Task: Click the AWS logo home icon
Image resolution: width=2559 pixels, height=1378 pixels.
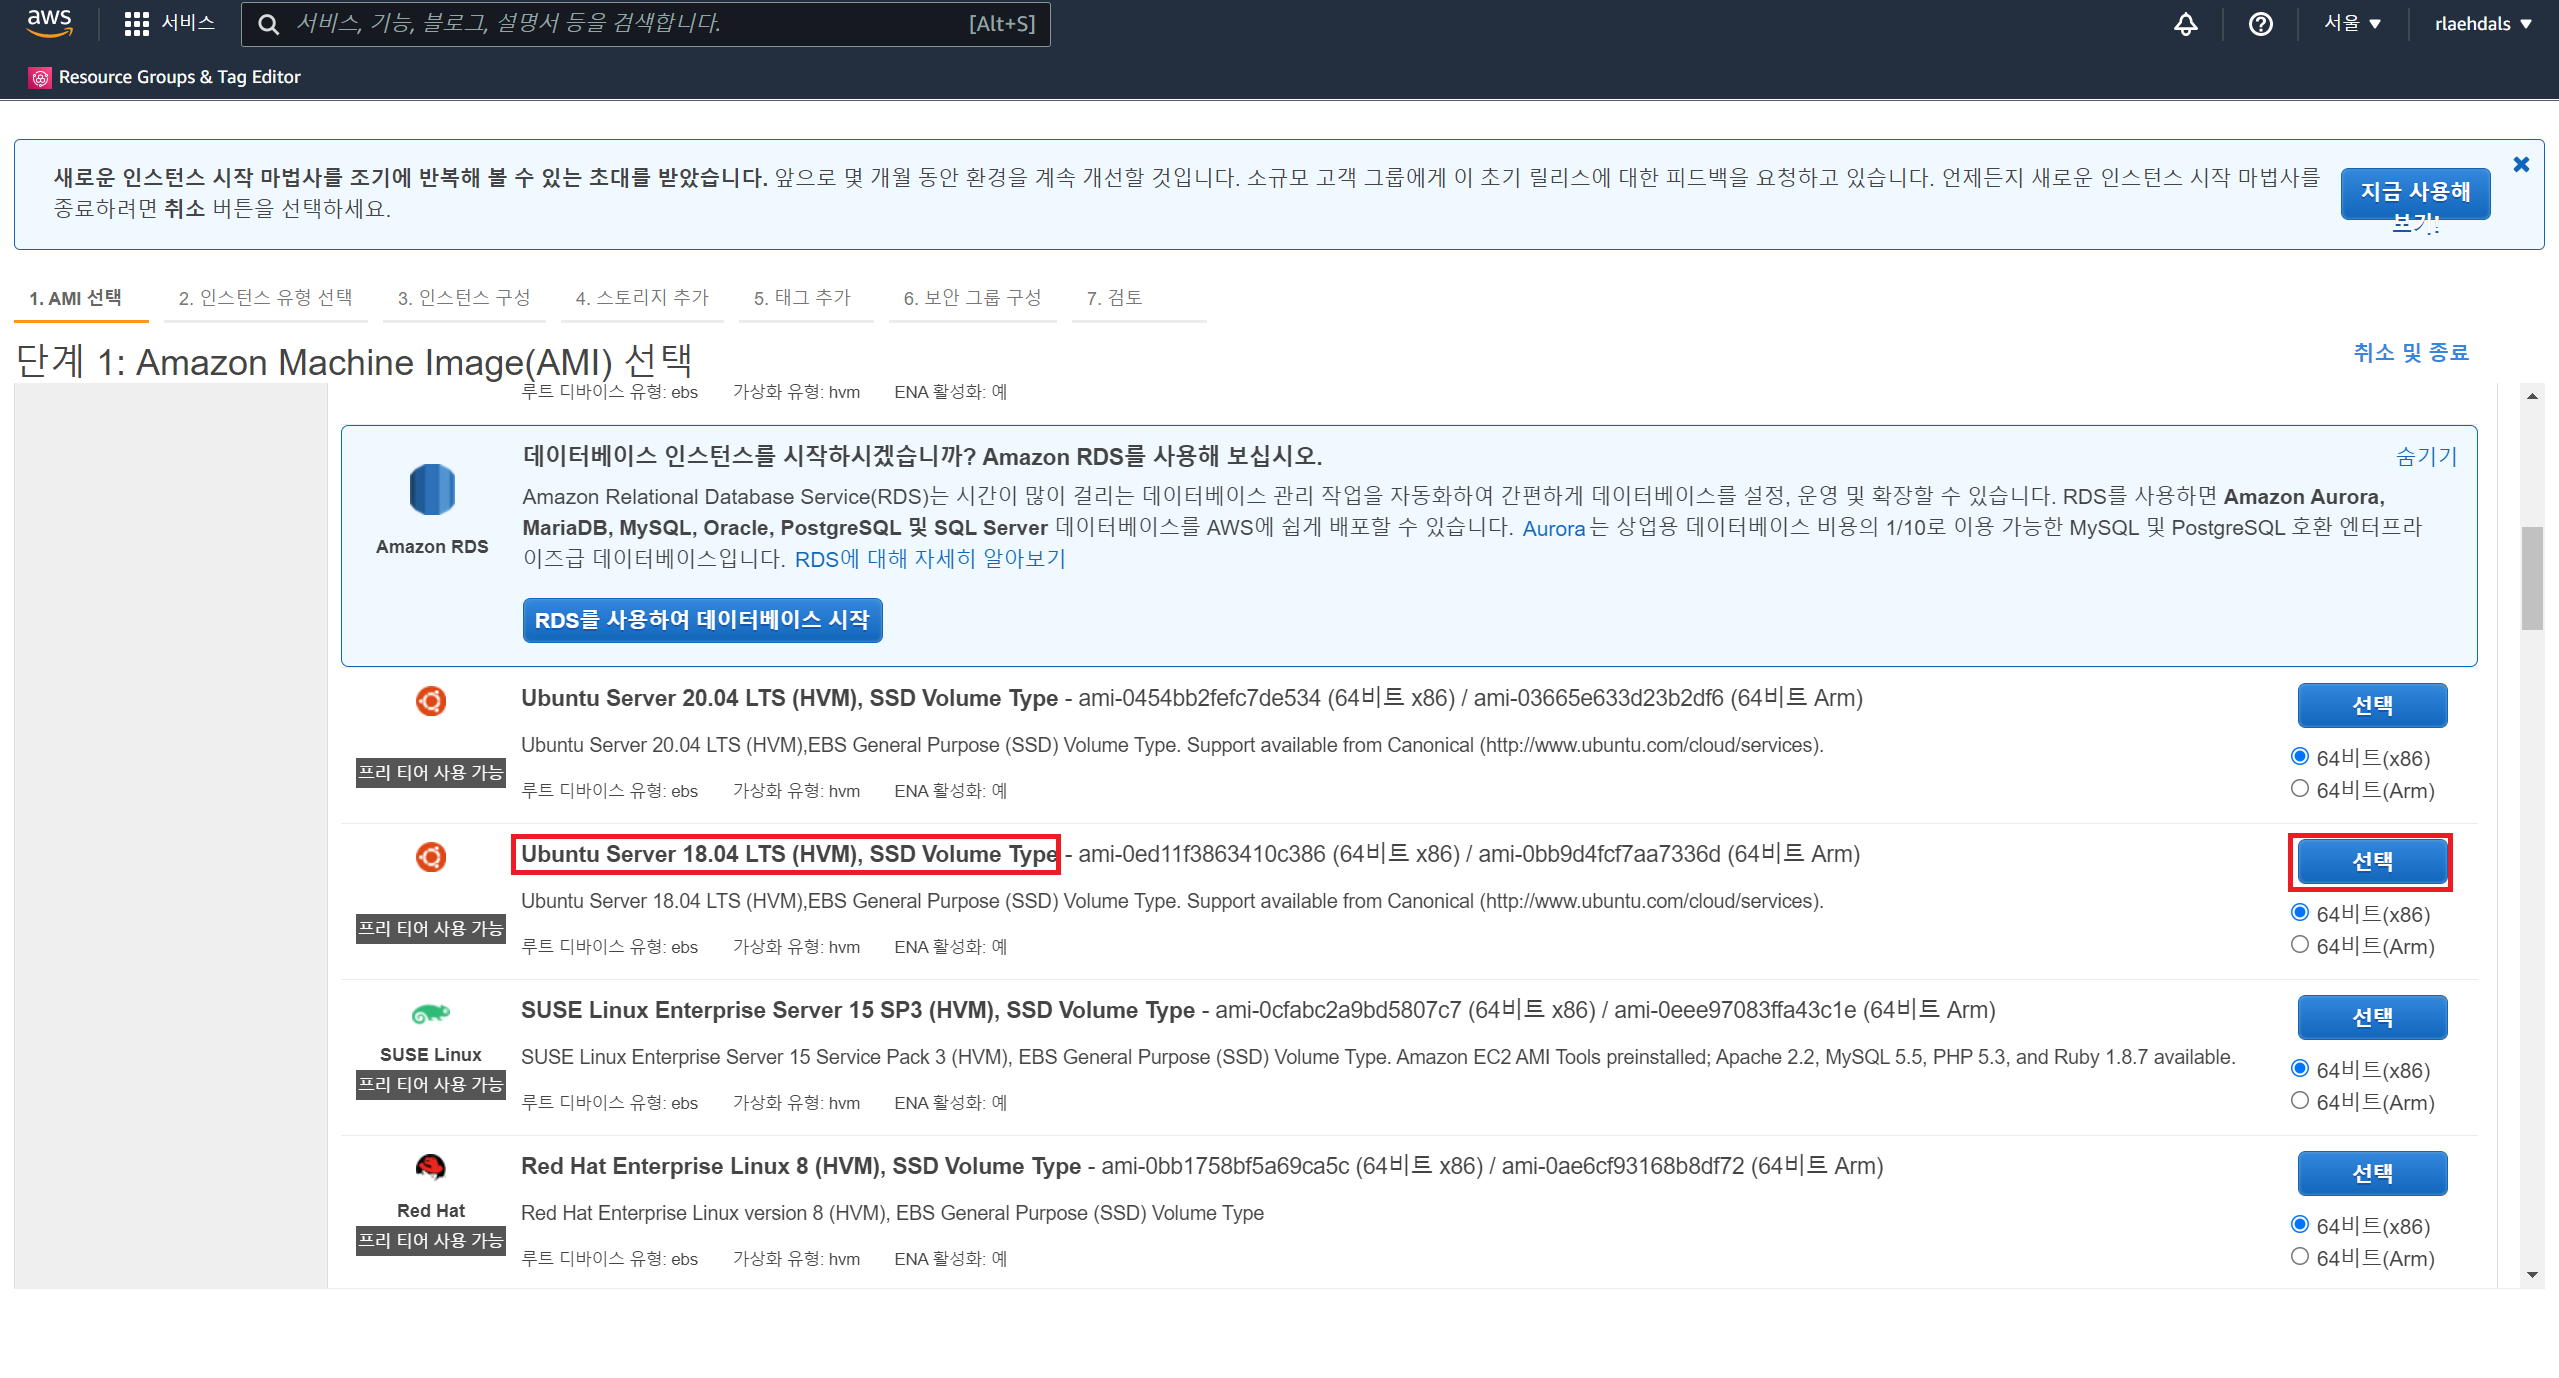Action: coord(49,23)
